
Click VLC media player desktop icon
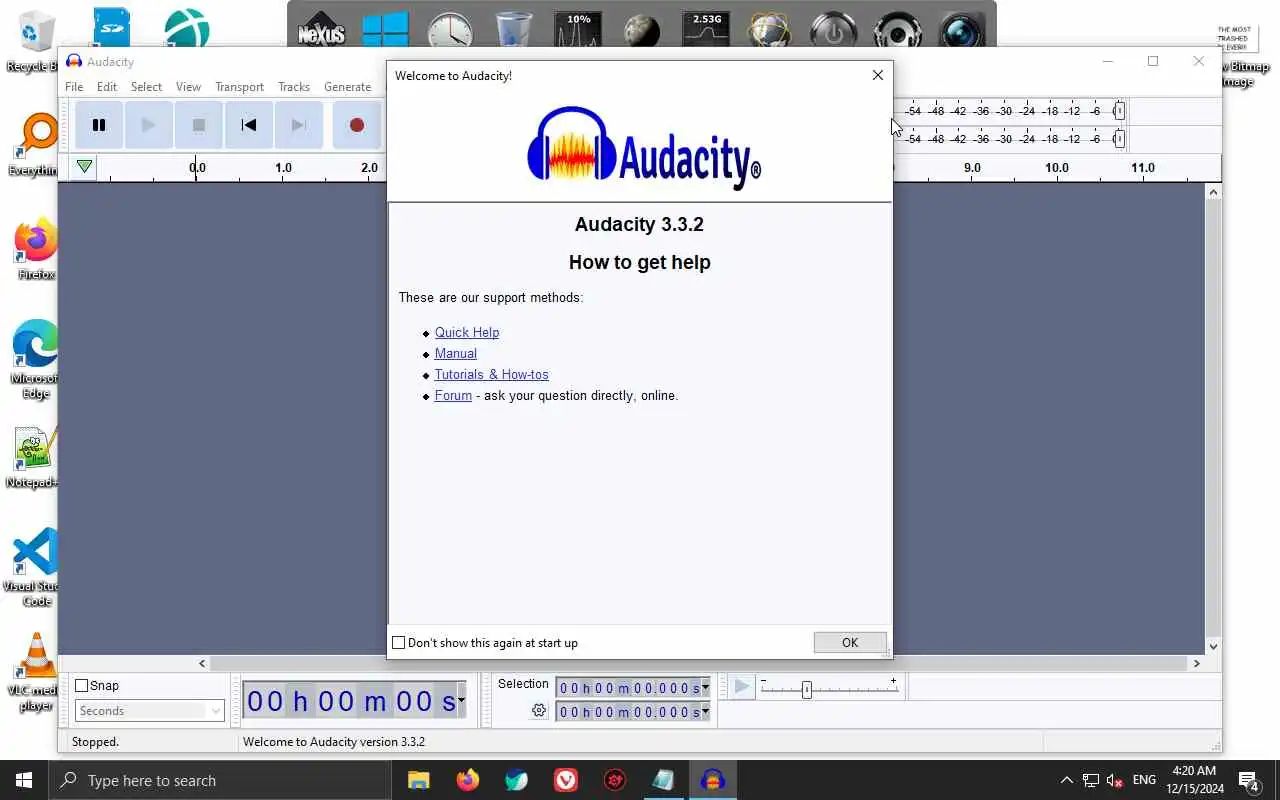coord(36,670)
